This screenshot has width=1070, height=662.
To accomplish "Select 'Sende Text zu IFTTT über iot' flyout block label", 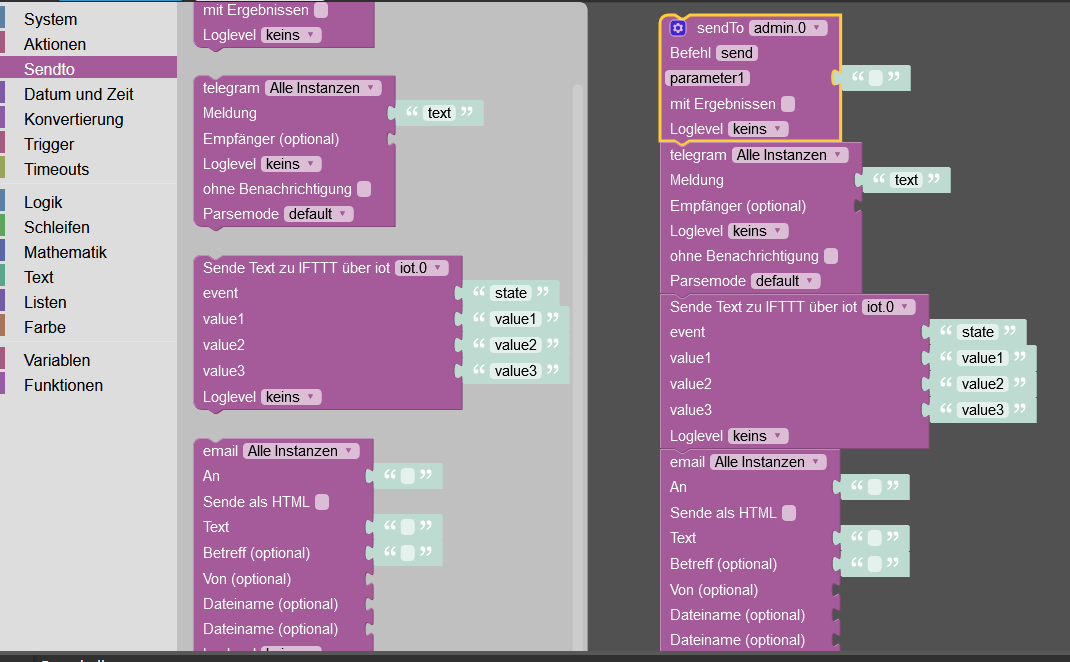I will [296, 268].
